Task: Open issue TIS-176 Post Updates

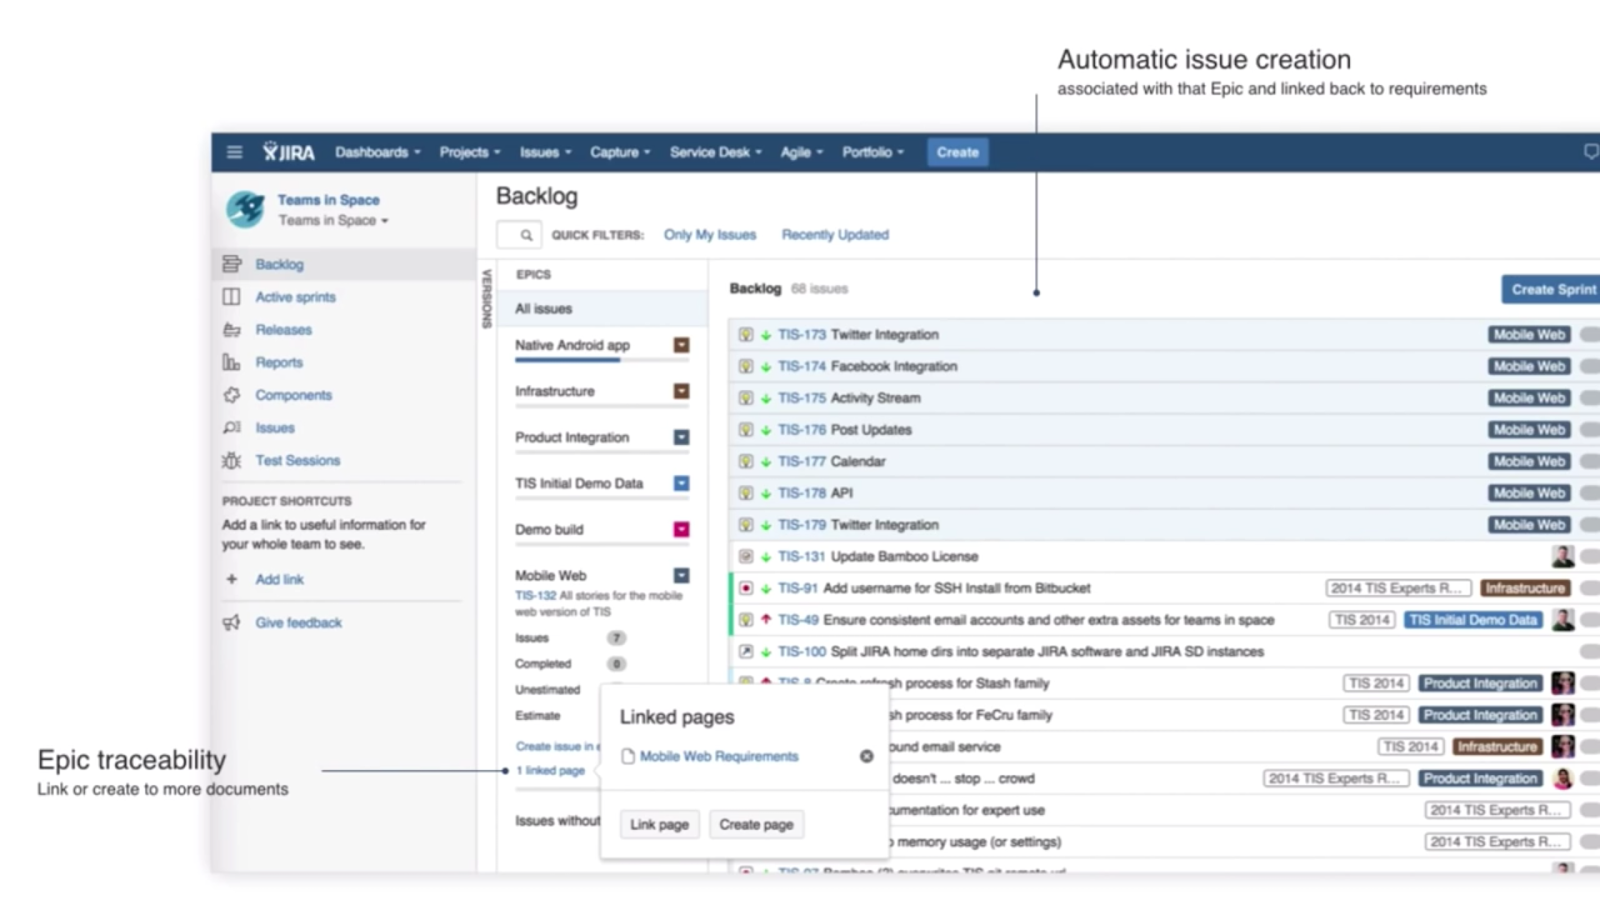Action: 845,430
